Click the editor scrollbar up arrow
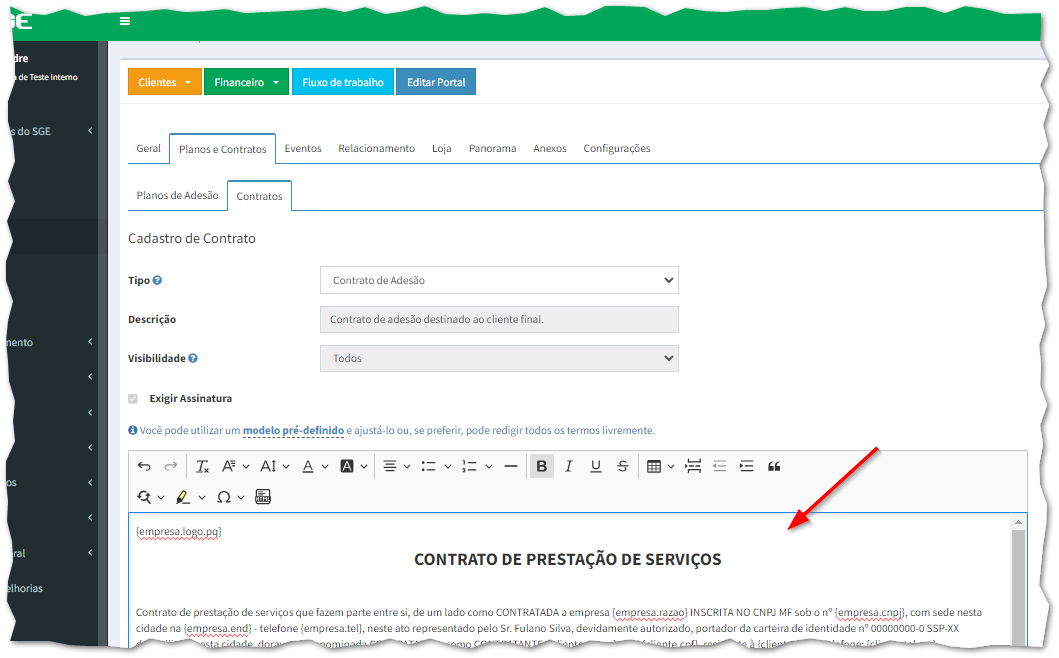 (1018, 522)
